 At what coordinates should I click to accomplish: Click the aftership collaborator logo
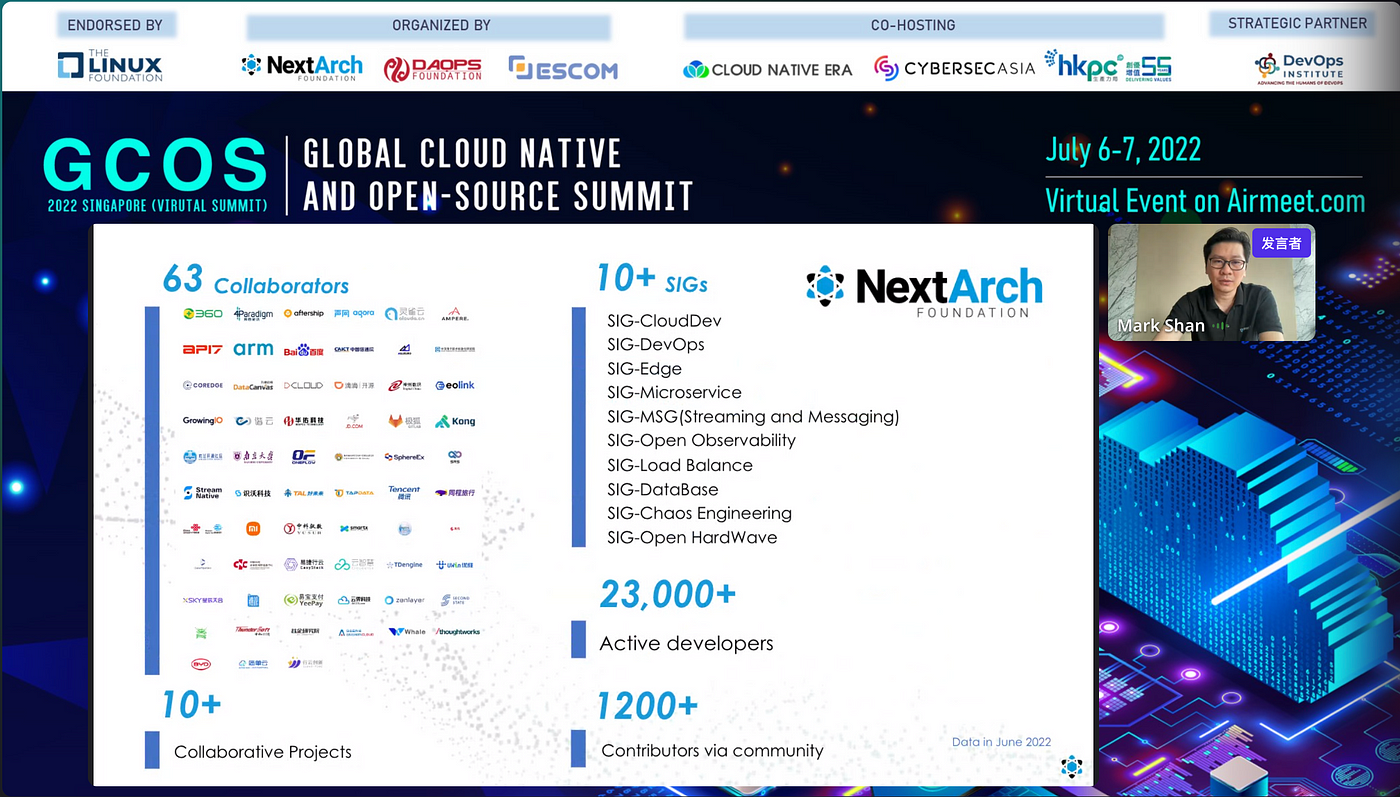[x=303, y=313]
